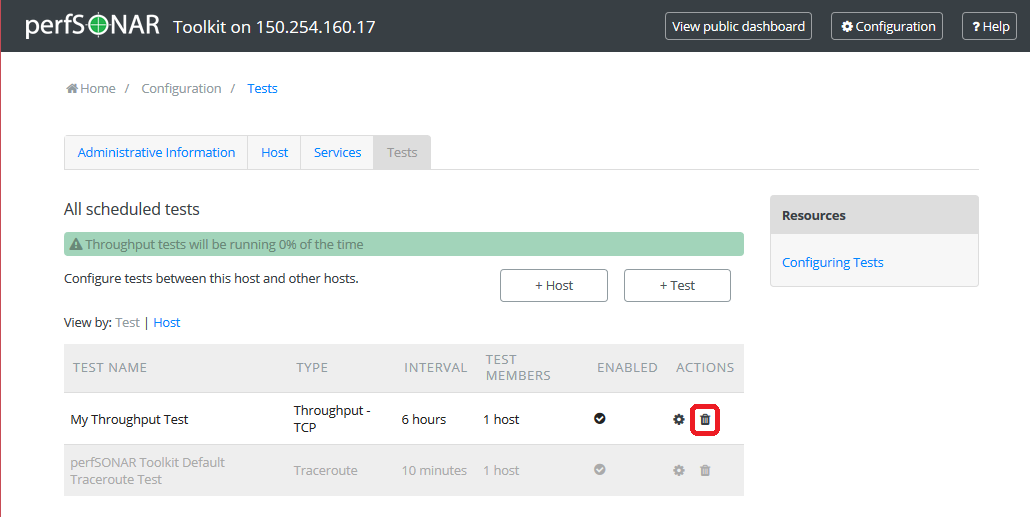
Task: Click the Traceroute type cell
Action: pyautogui.click(x=326, y=471)
